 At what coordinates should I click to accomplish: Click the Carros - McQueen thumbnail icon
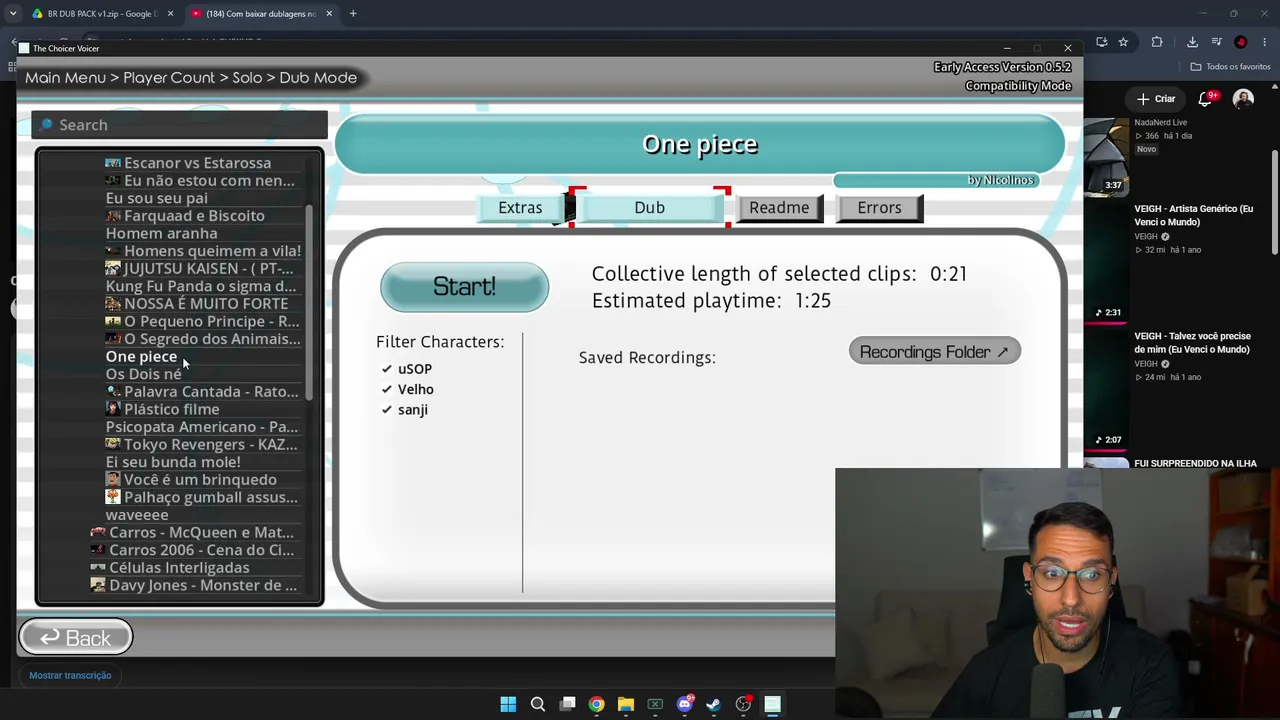click(x=97, y=532)
